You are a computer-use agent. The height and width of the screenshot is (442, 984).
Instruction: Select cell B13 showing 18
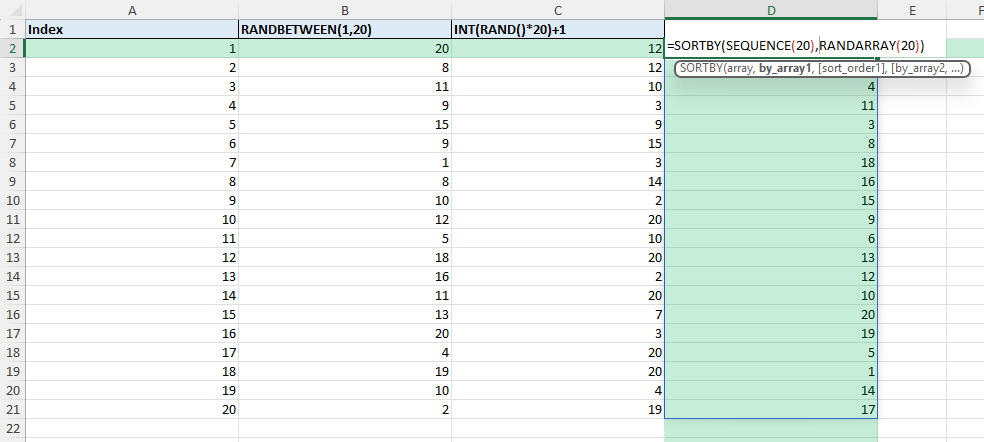coord(345,257)
